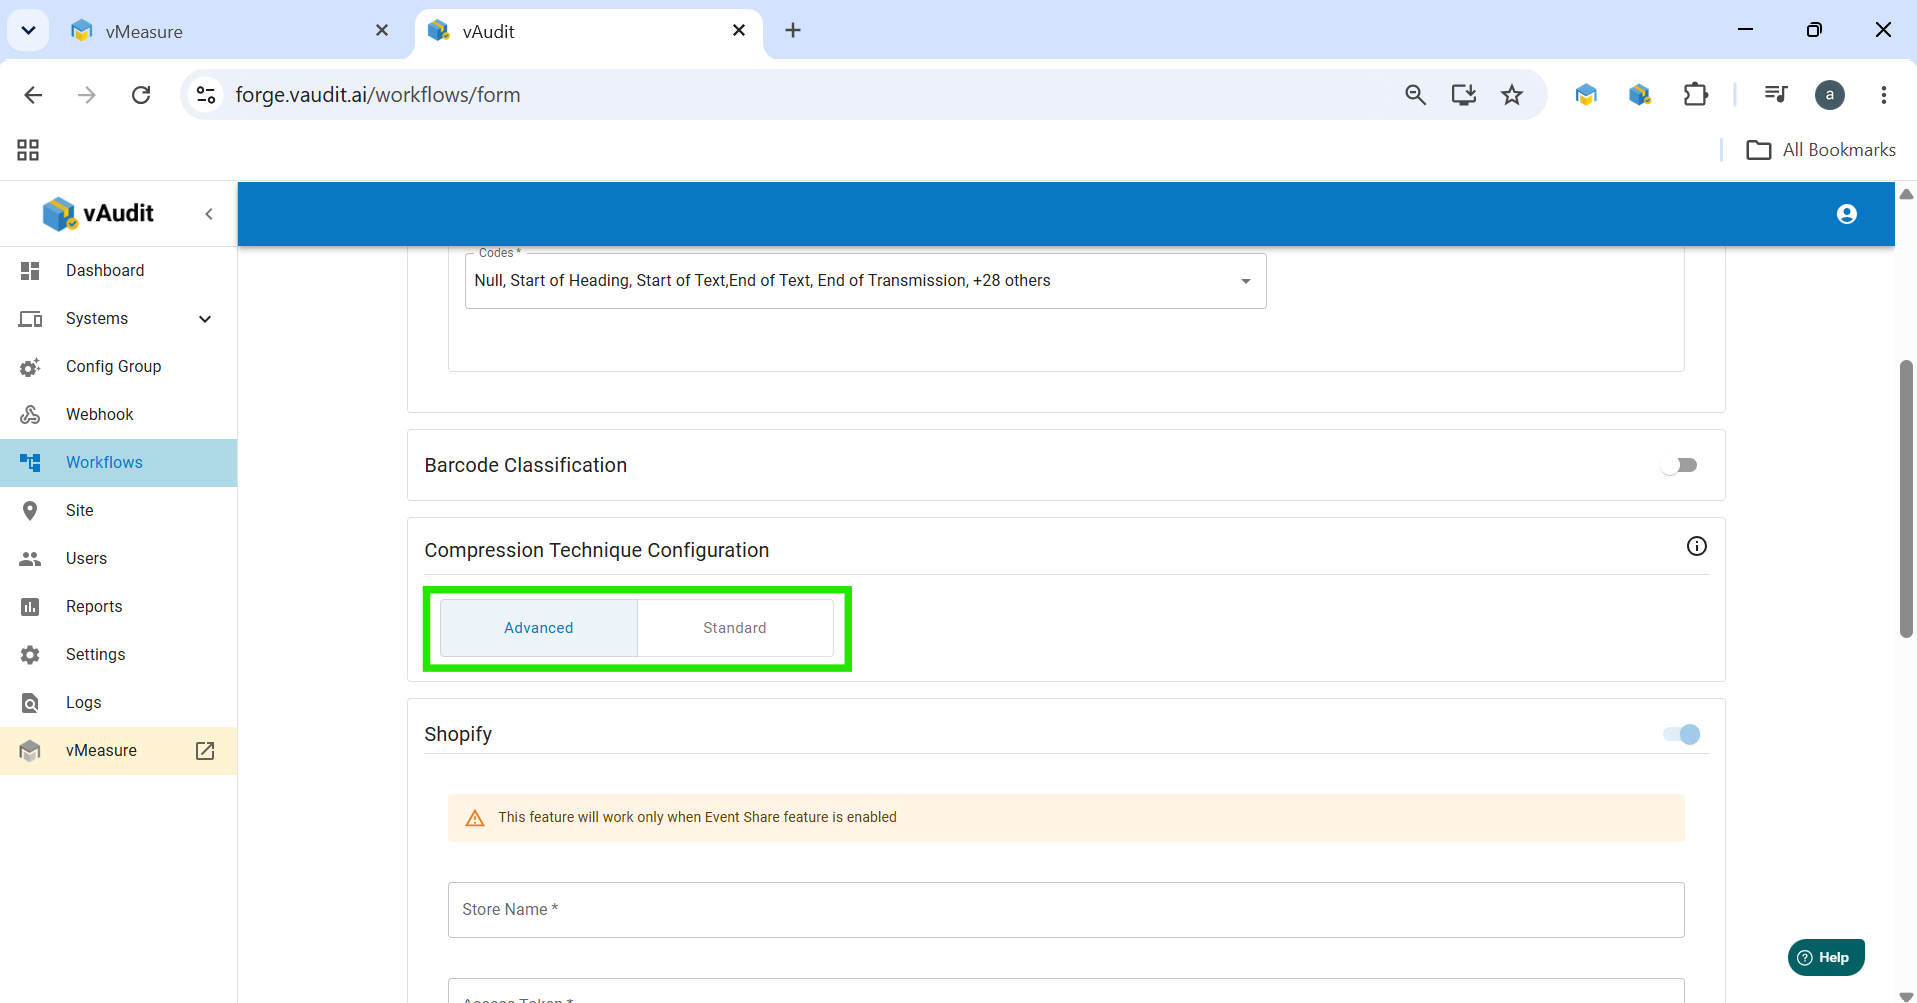Enable the Barcode Classification toggle
This screenshot has width=1917, height=1003.
coord(1679,465)
